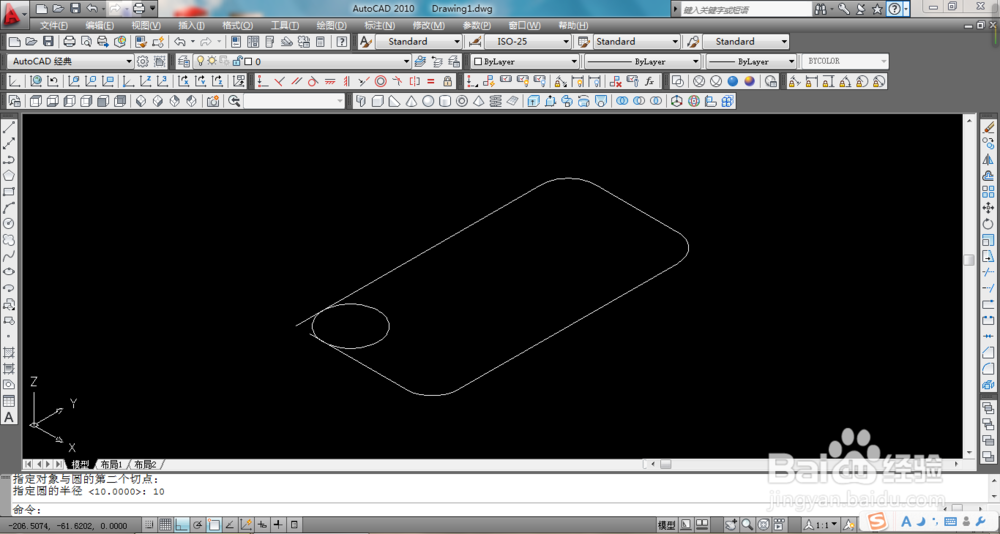Open the 修改(M) menu
Image resolution: width=1000 pixels, height=534 pixels.
click(429, 26)
